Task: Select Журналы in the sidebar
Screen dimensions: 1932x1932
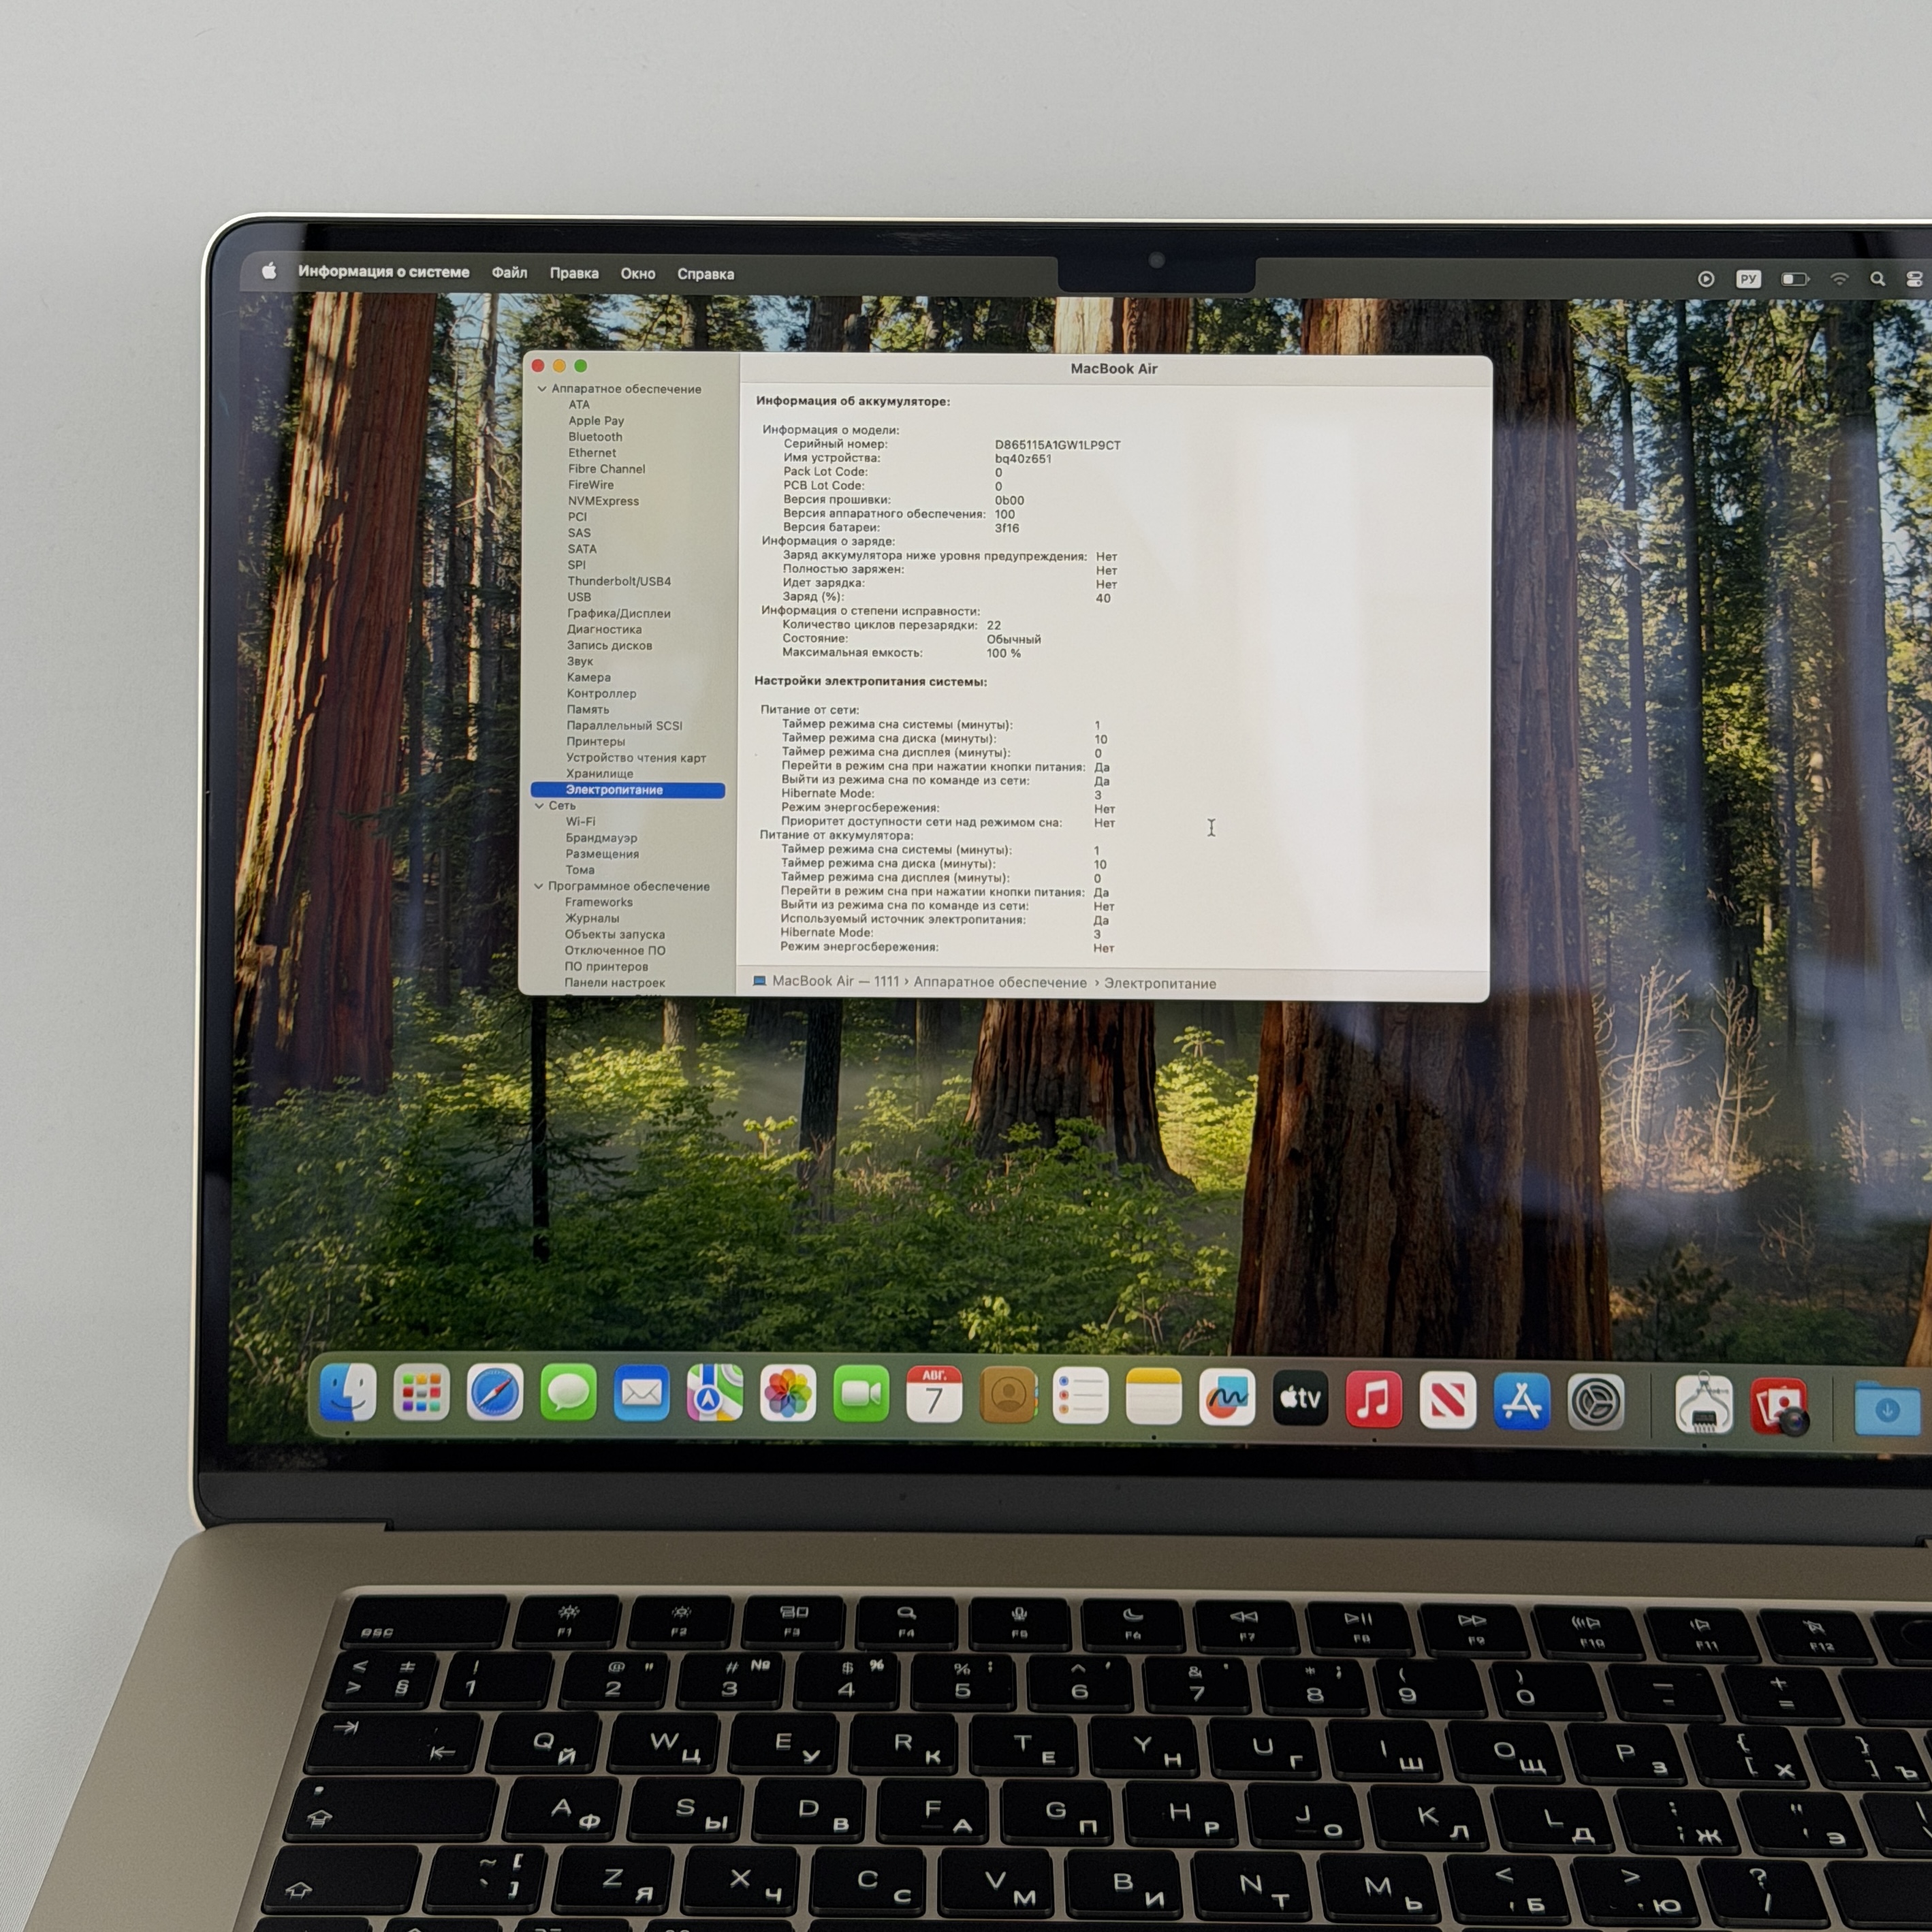Action: click(592, 918)
